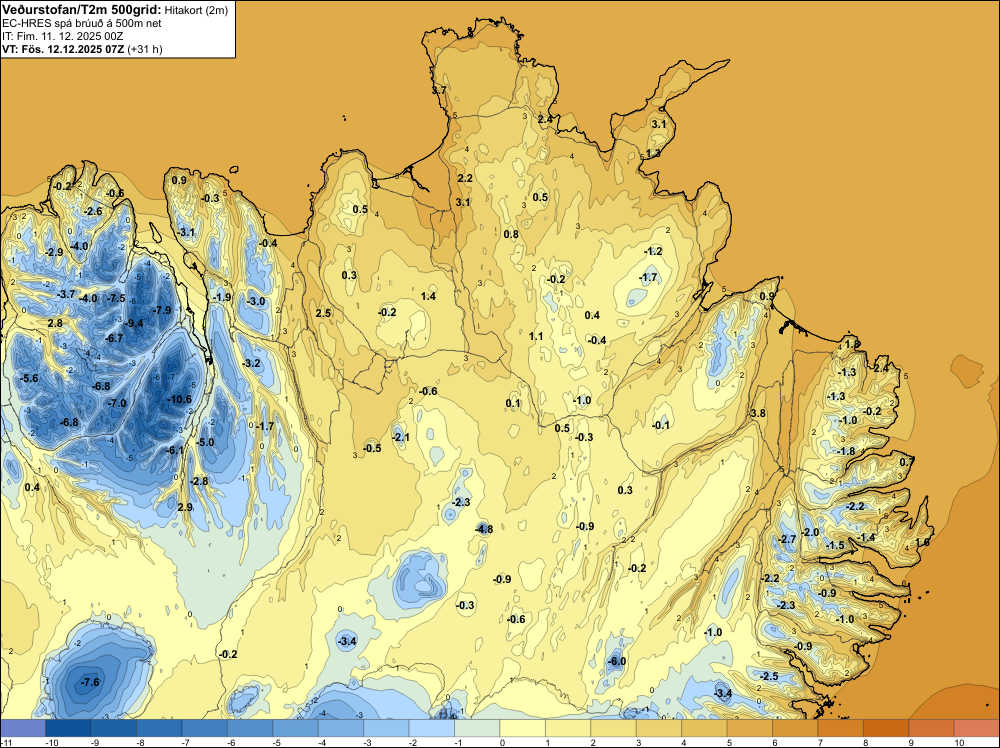Click the '-1.5' temperature label
Screen dimensions: 1000x748
click(x=834, y=545)
